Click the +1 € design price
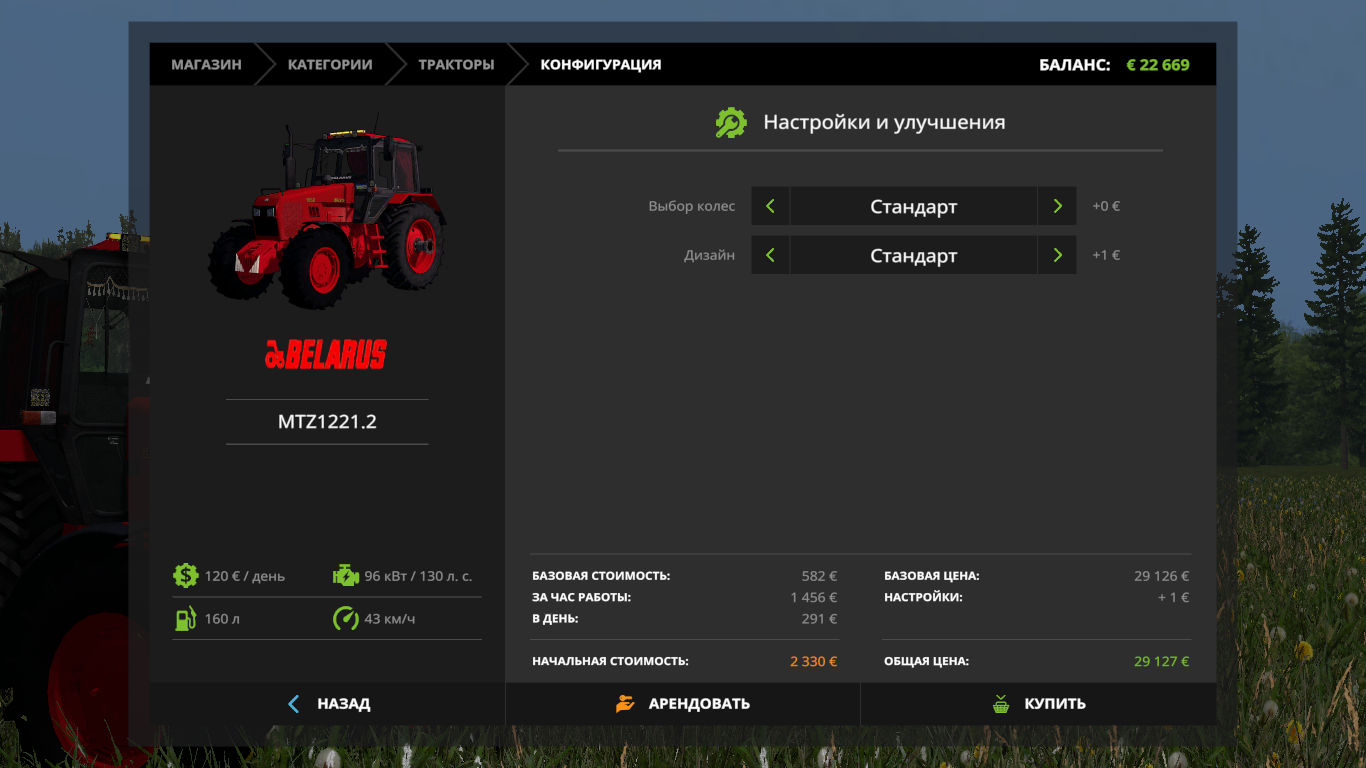 (x=1106, y=255)
